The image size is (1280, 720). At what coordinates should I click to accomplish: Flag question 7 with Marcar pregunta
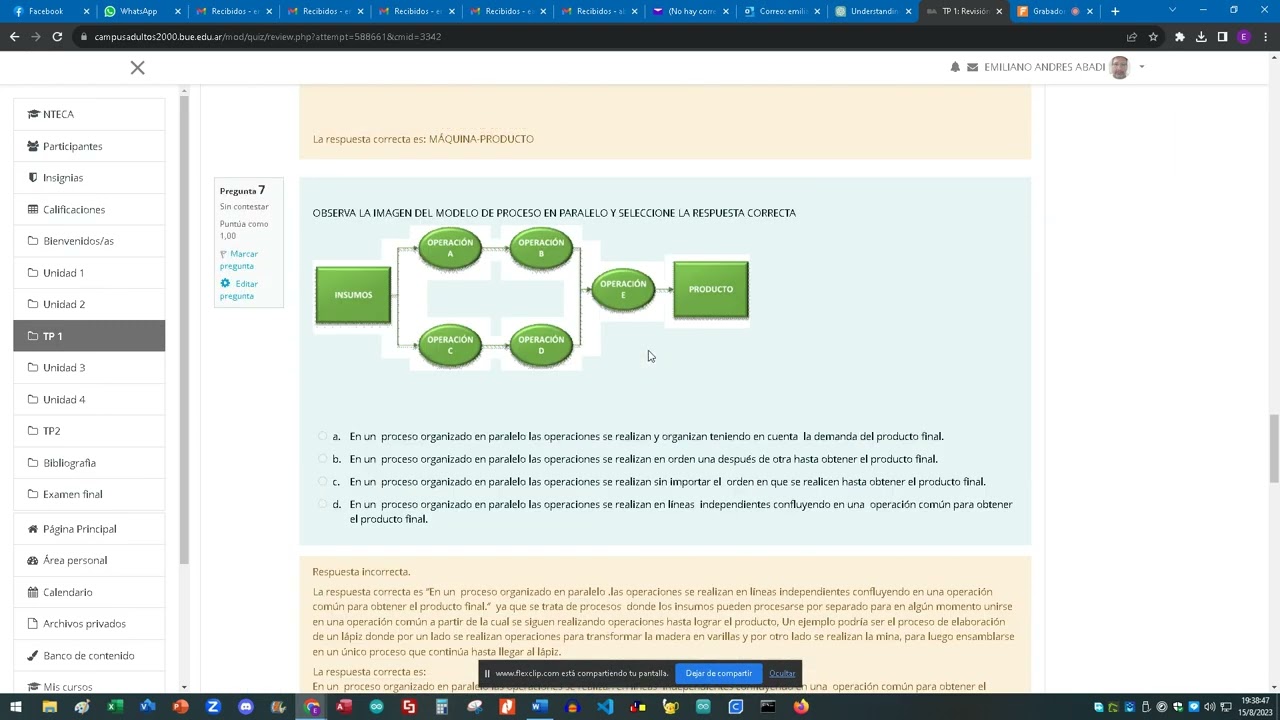[239, 260]
